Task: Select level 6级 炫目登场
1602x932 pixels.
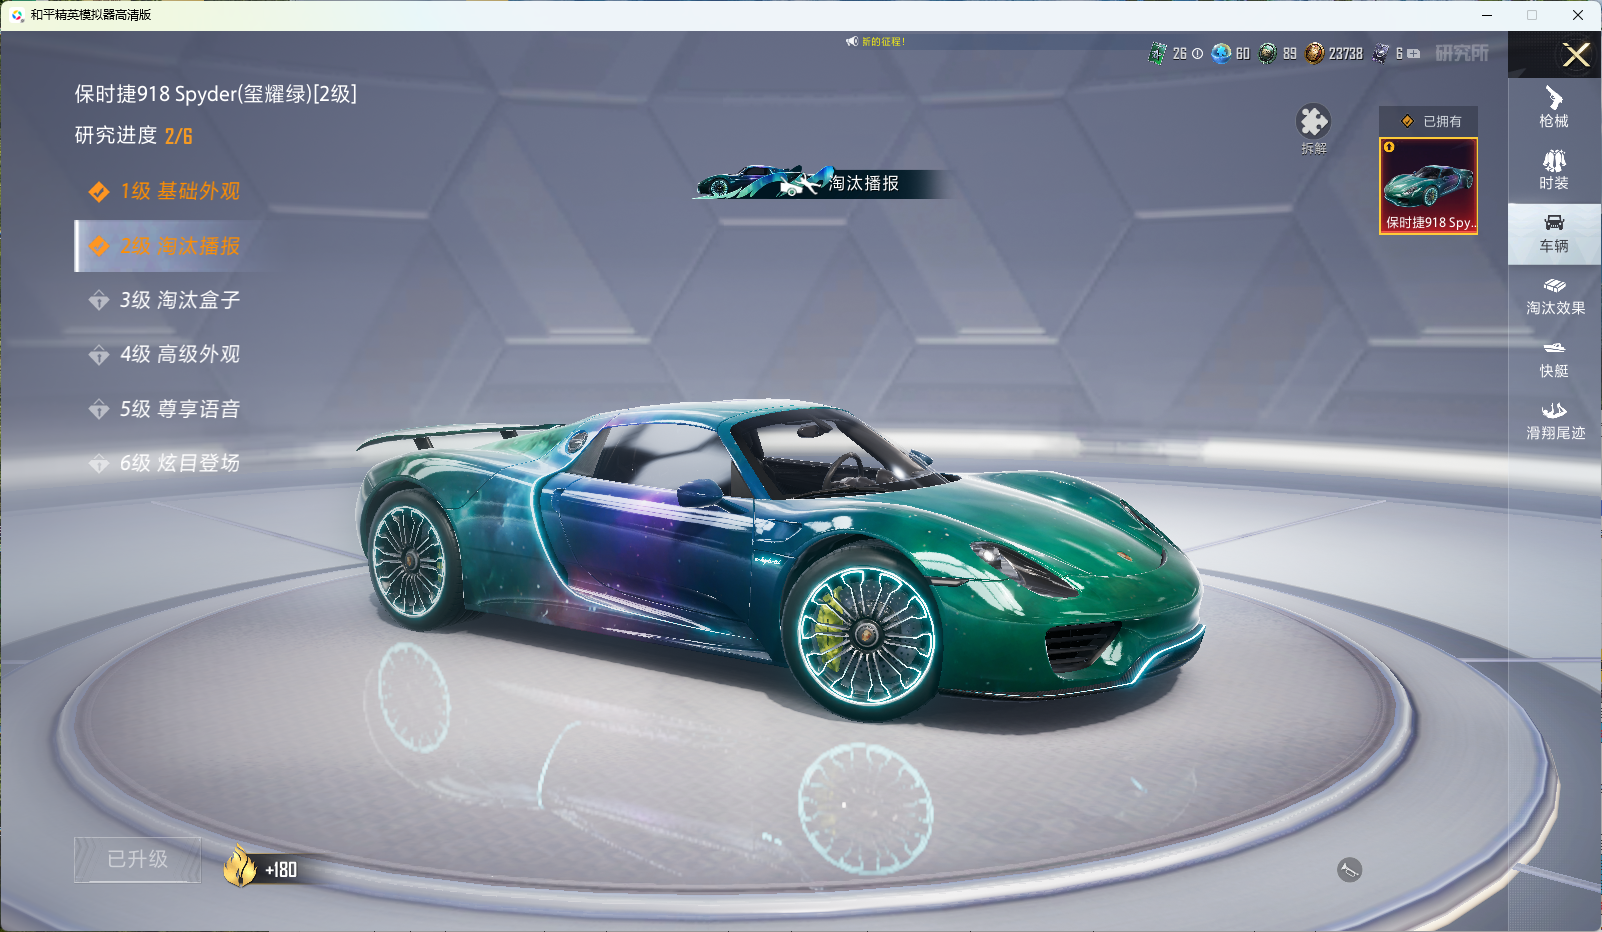Action: click(179, 463)
